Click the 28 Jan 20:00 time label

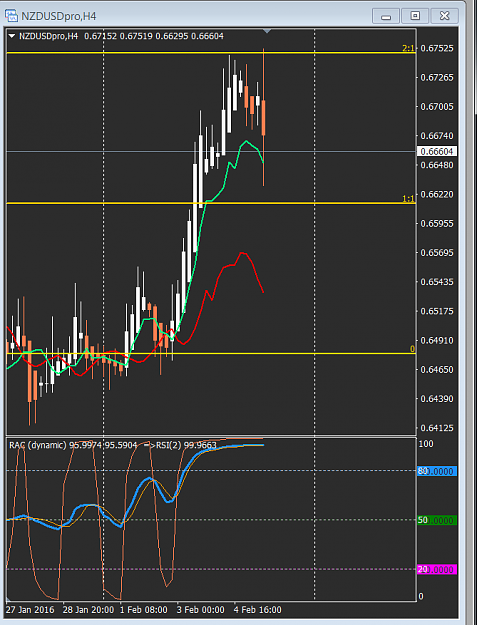click(88, 610)
